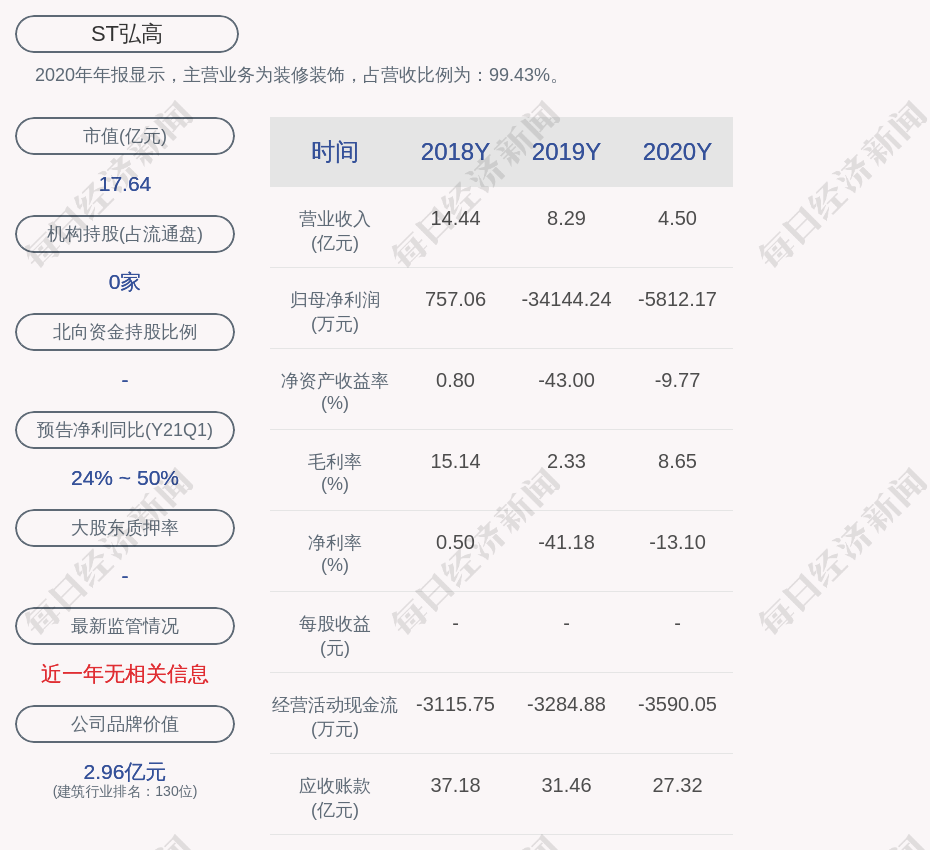Click the 净资产收益率 (%) row label
The width and height of the screenshot is (930, 850).
click(335, 391)
